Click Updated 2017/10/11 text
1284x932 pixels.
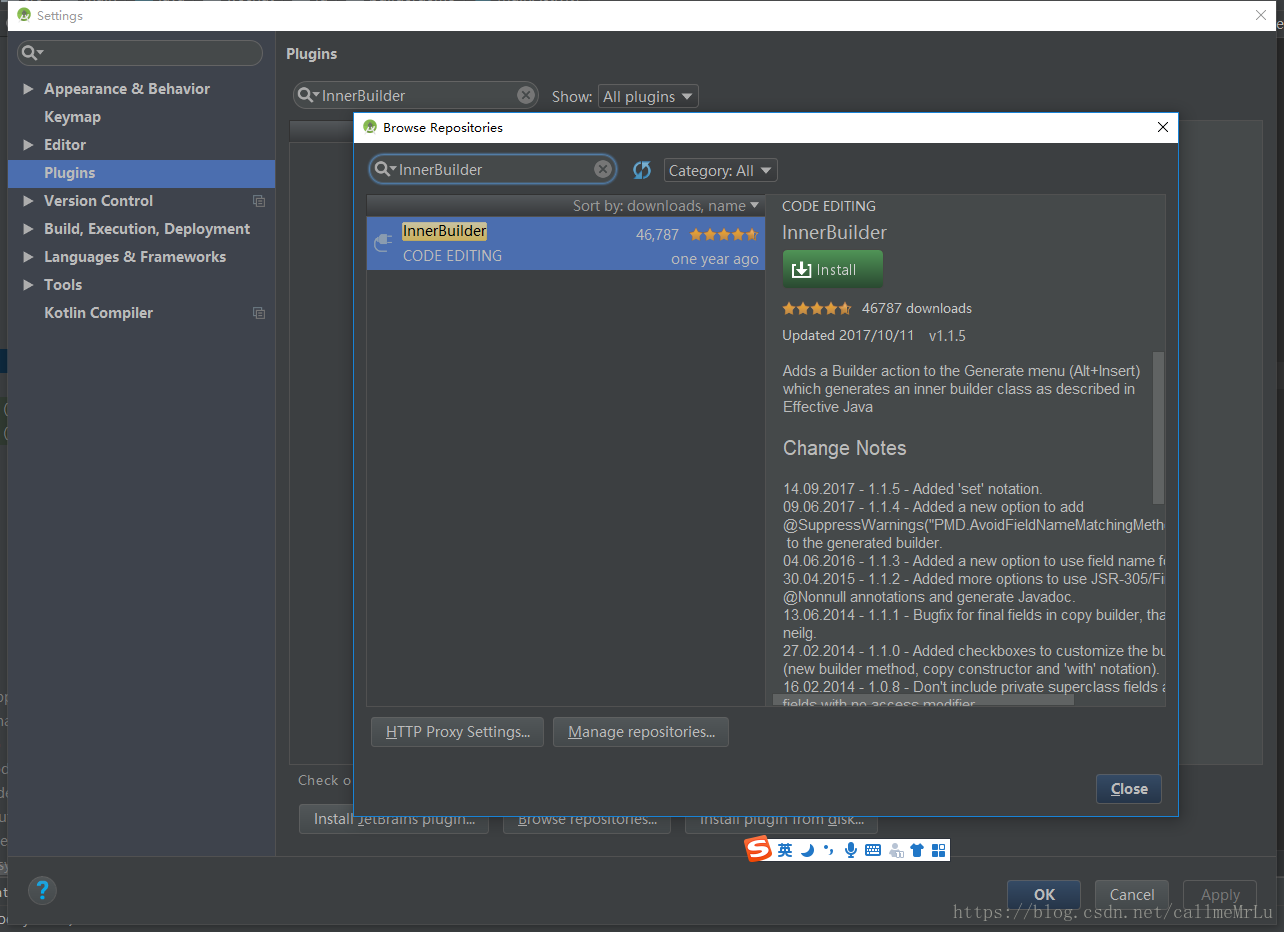click(x=848, y=336)
